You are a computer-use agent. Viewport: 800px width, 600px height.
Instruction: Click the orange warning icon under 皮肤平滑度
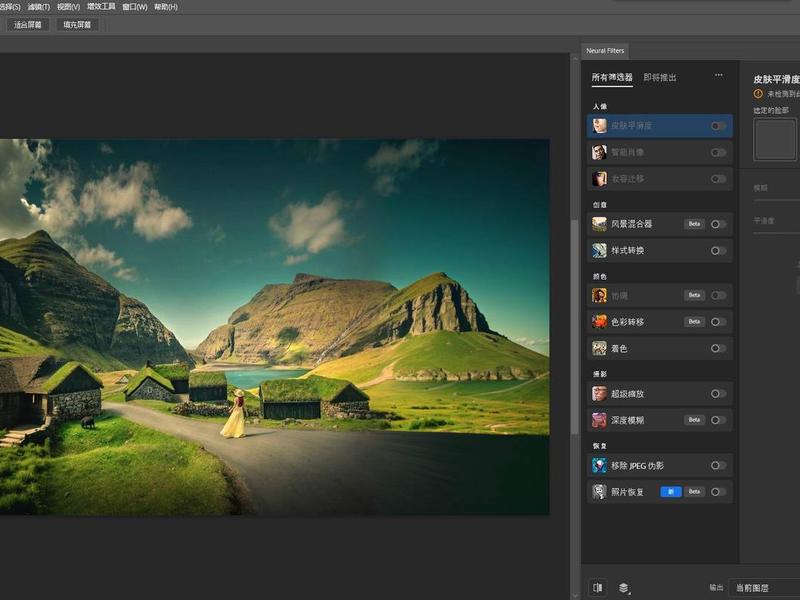758,94
